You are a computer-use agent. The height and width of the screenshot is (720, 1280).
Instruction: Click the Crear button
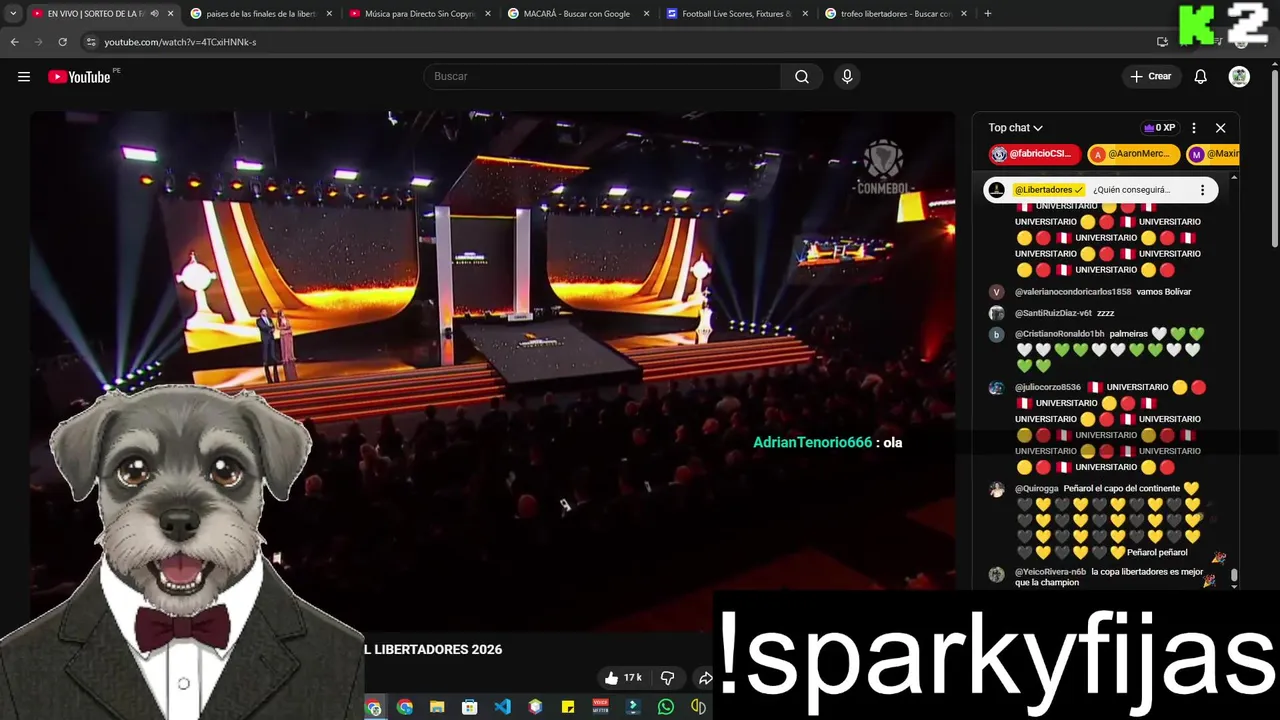pyautogui.click(x=1151, y=77)
